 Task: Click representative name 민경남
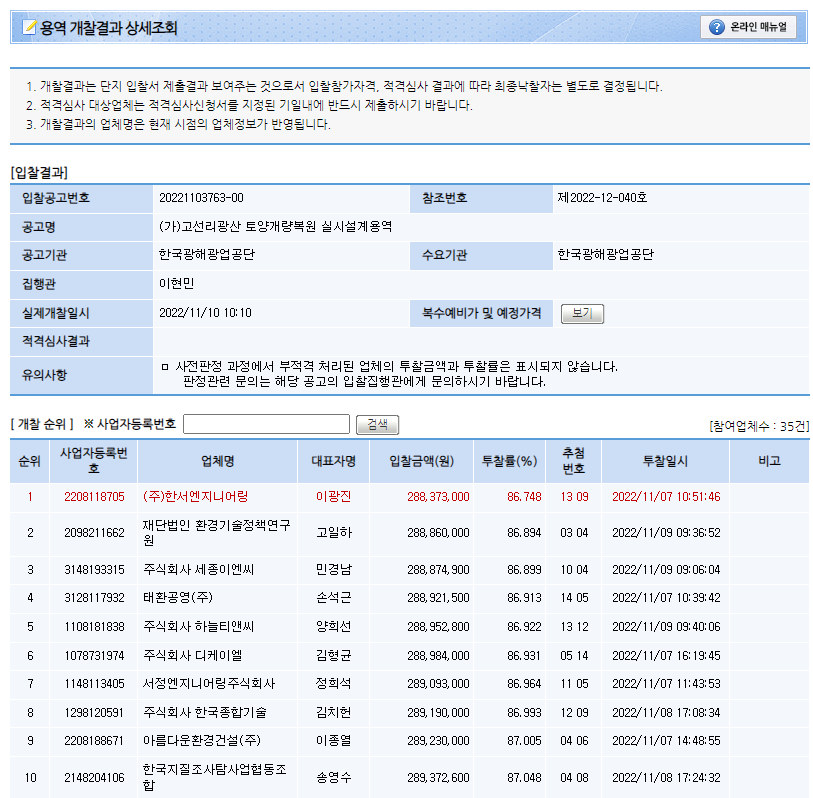(333, 570)
